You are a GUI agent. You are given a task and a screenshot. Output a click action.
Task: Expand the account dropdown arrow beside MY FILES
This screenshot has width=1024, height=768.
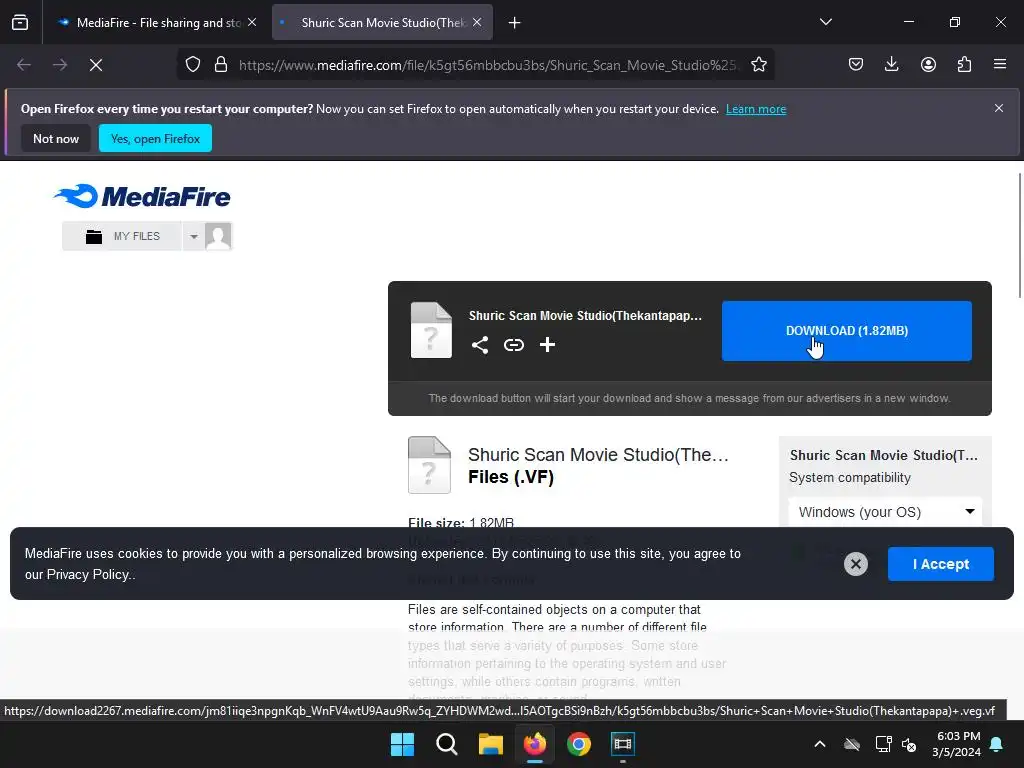point(193,236)
